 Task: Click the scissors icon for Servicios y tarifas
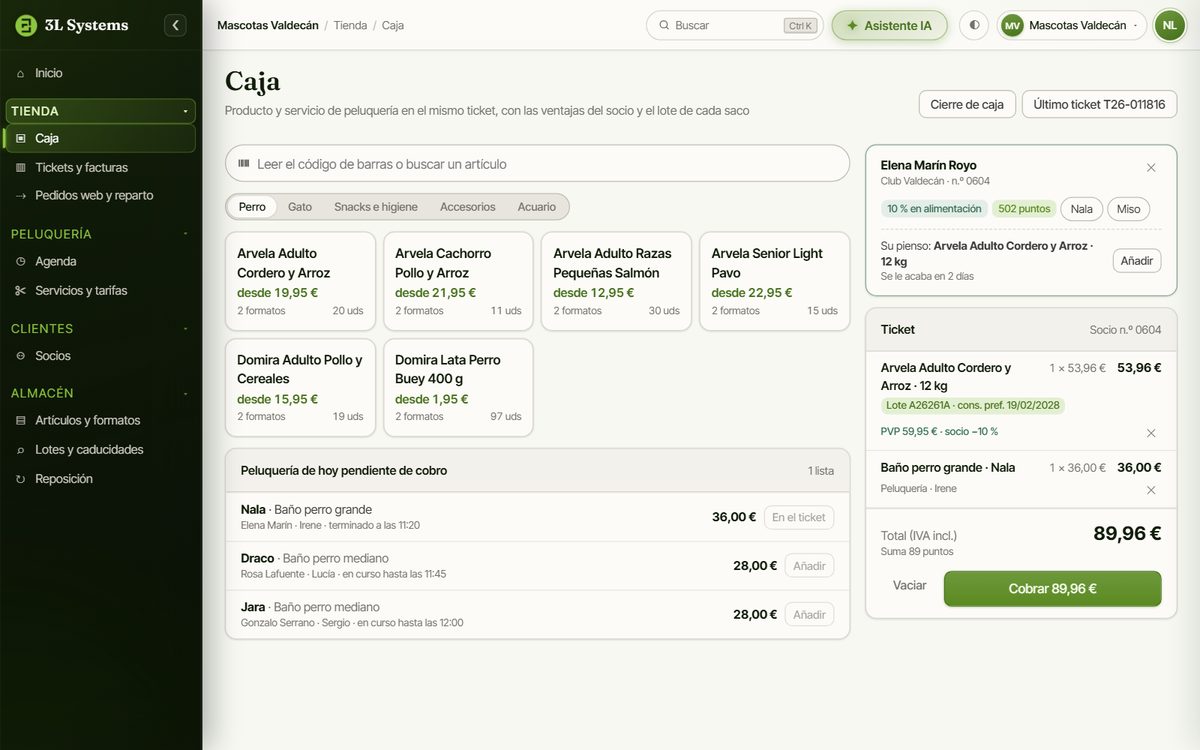[x=21, y=290]
